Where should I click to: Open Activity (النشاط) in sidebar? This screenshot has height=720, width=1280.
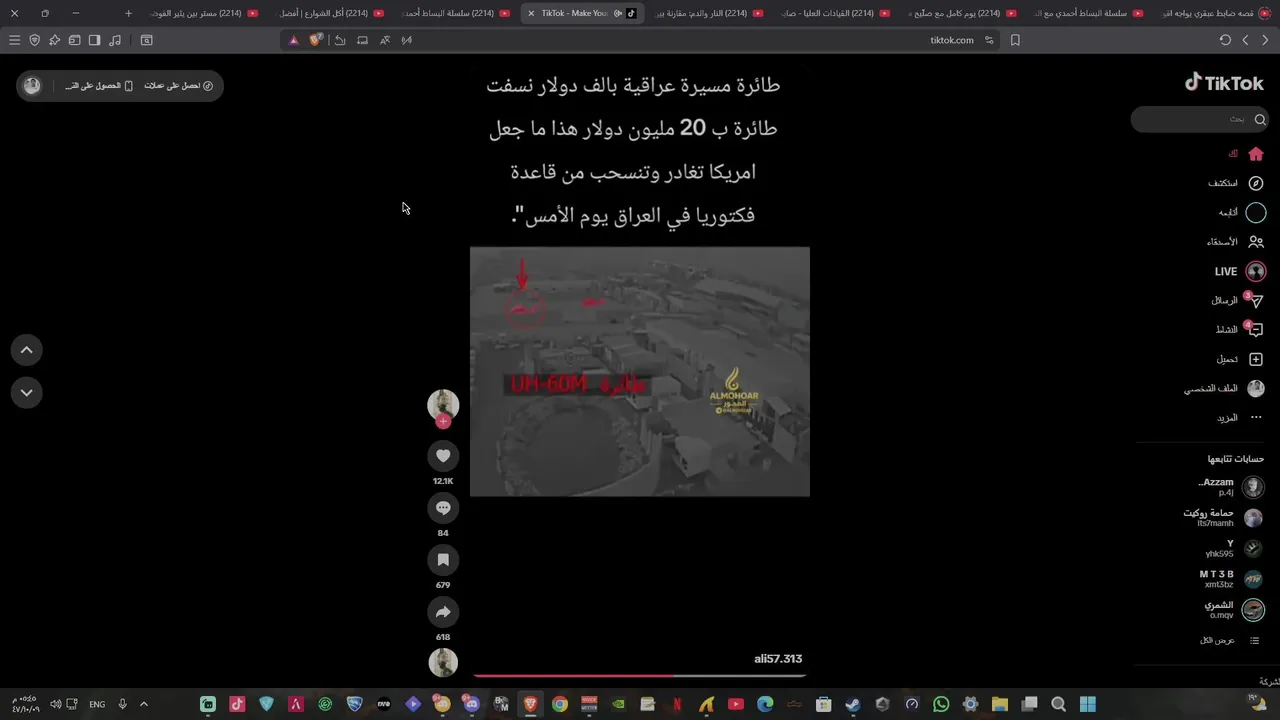(1240, 329)
